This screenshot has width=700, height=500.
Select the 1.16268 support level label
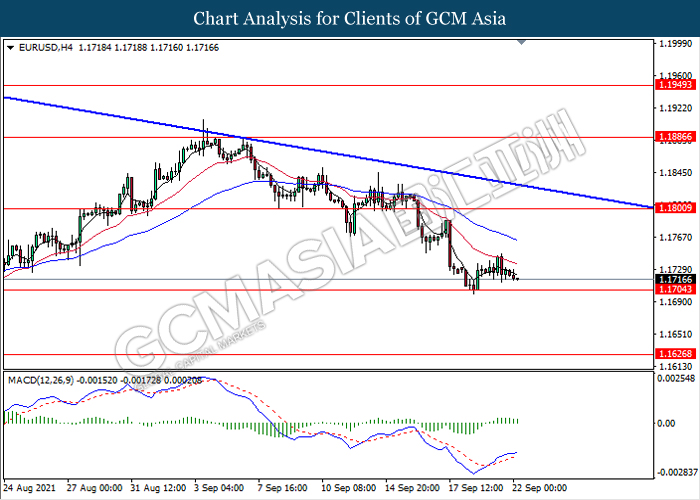point(675,354)
